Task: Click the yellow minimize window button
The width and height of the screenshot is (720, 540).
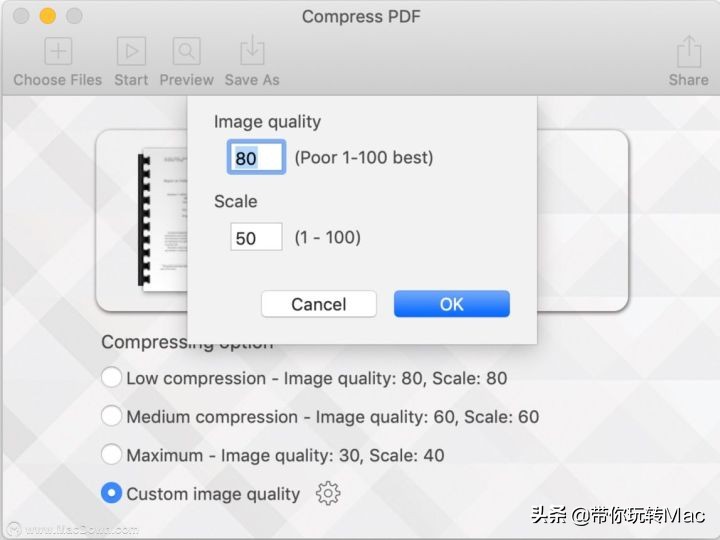Action: point(47,16)
